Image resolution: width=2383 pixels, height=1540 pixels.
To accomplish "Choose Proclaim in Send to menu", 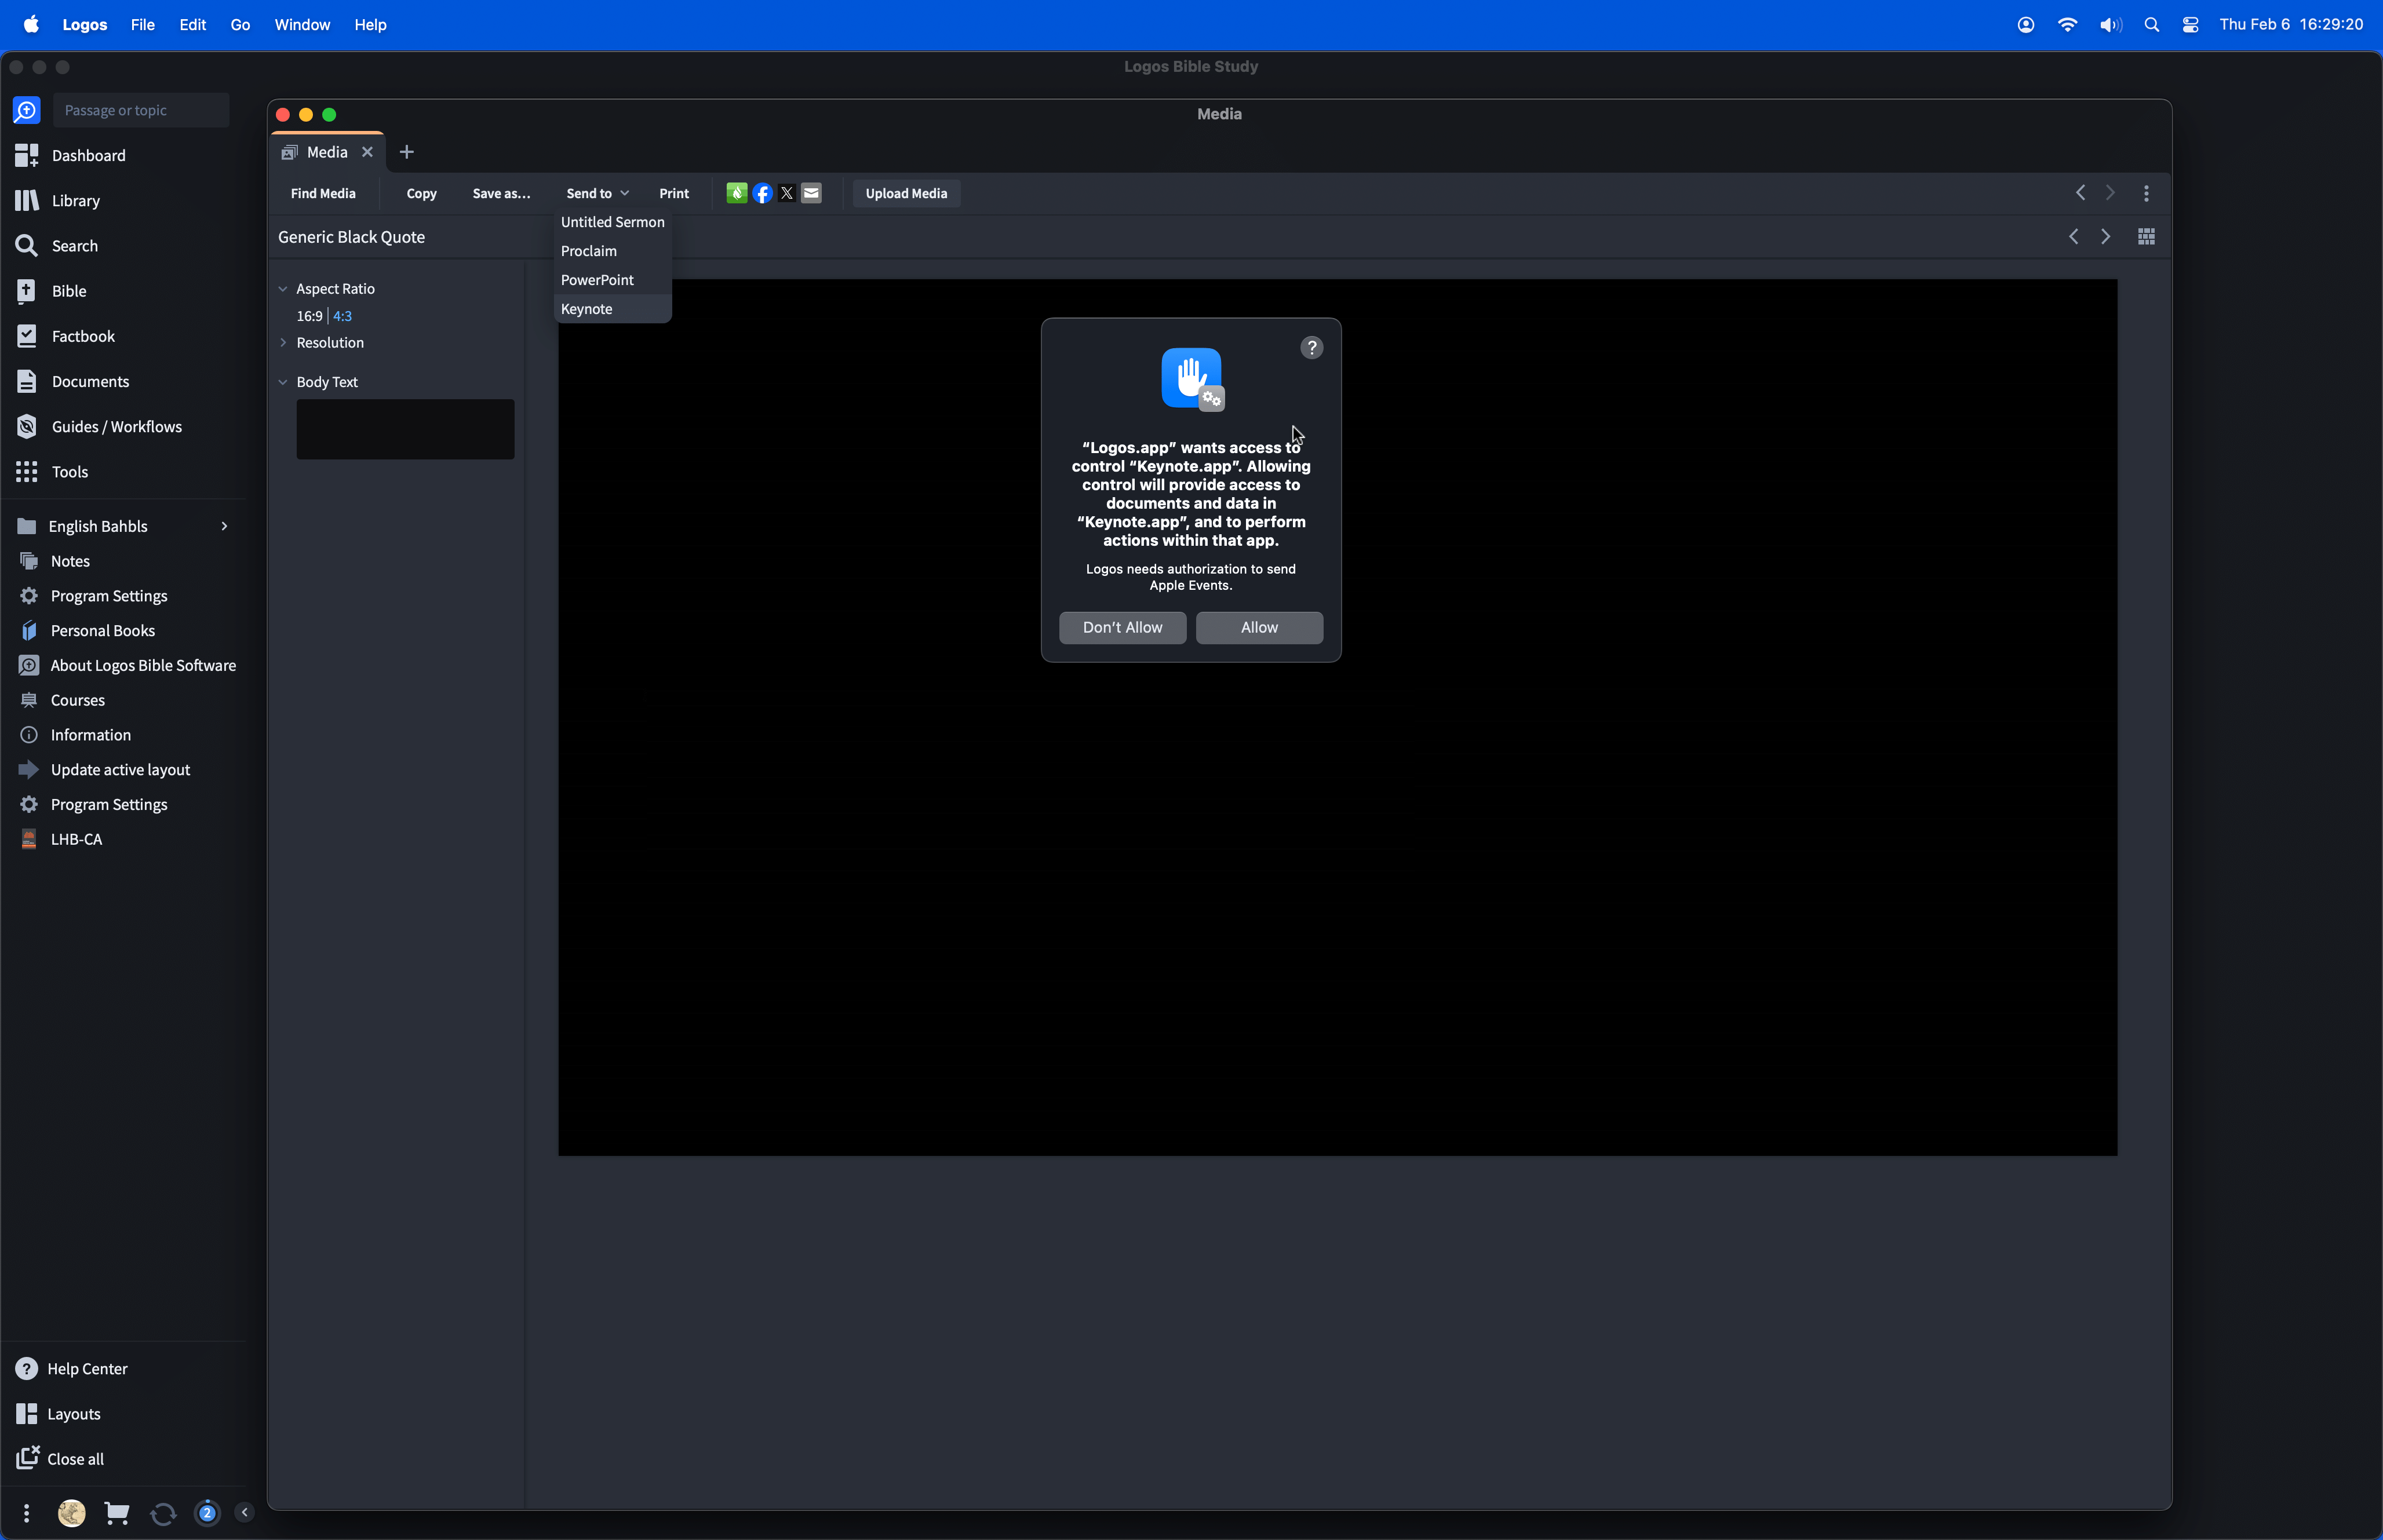I will [612, 251].
